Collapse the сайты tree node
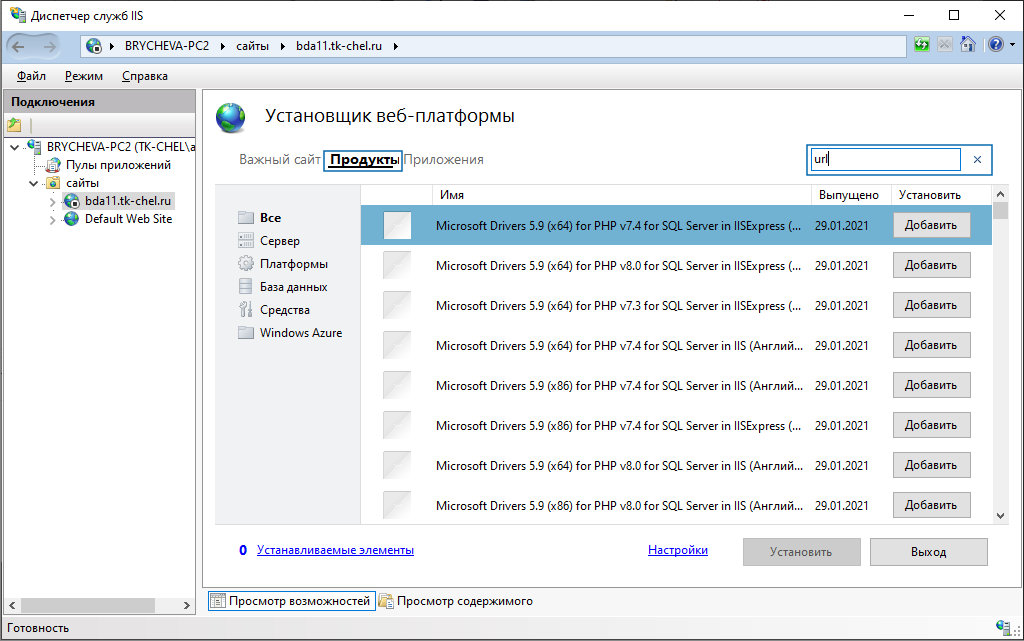Viewport: 1024px width, 641px height. coord(33,183)
